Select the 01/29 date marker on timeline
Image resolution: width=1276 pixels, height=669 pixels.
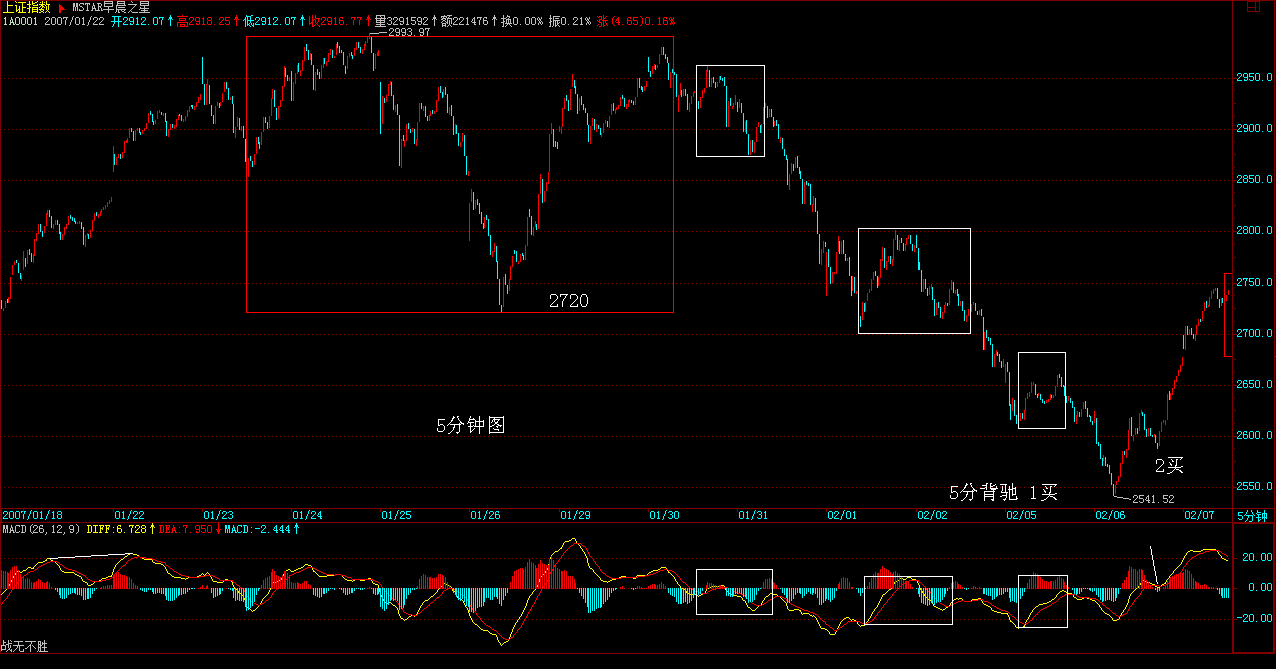click(x=575, y=515)
